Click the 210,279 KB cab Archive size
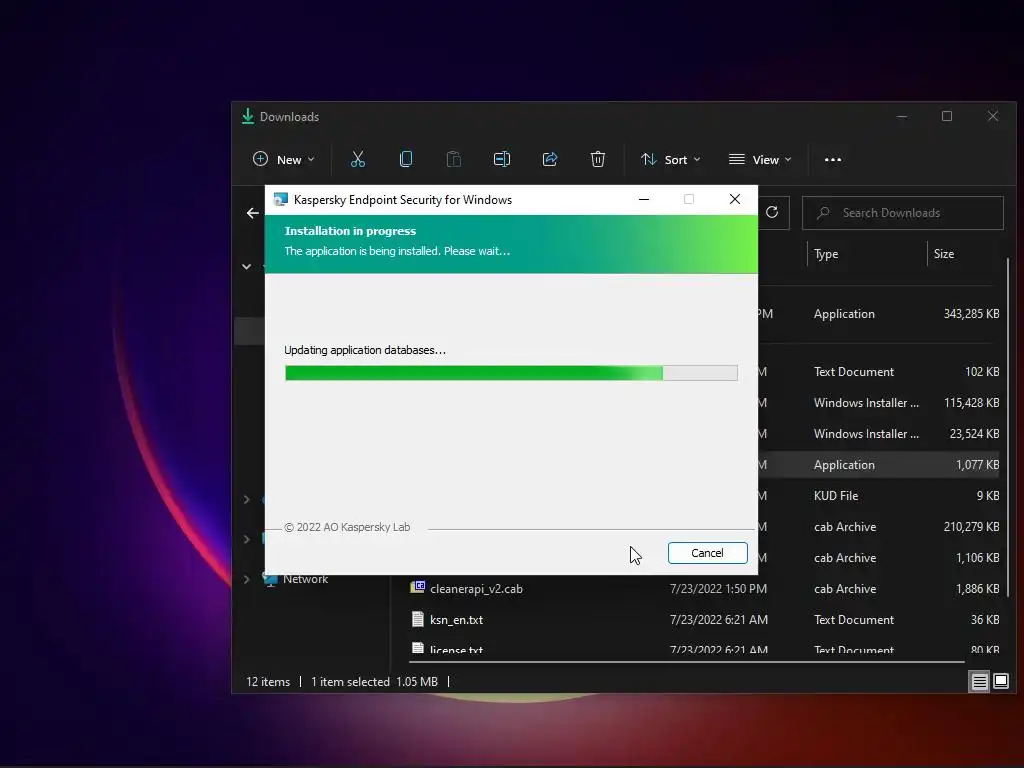The image size is (1024, 768). point(971,527)
